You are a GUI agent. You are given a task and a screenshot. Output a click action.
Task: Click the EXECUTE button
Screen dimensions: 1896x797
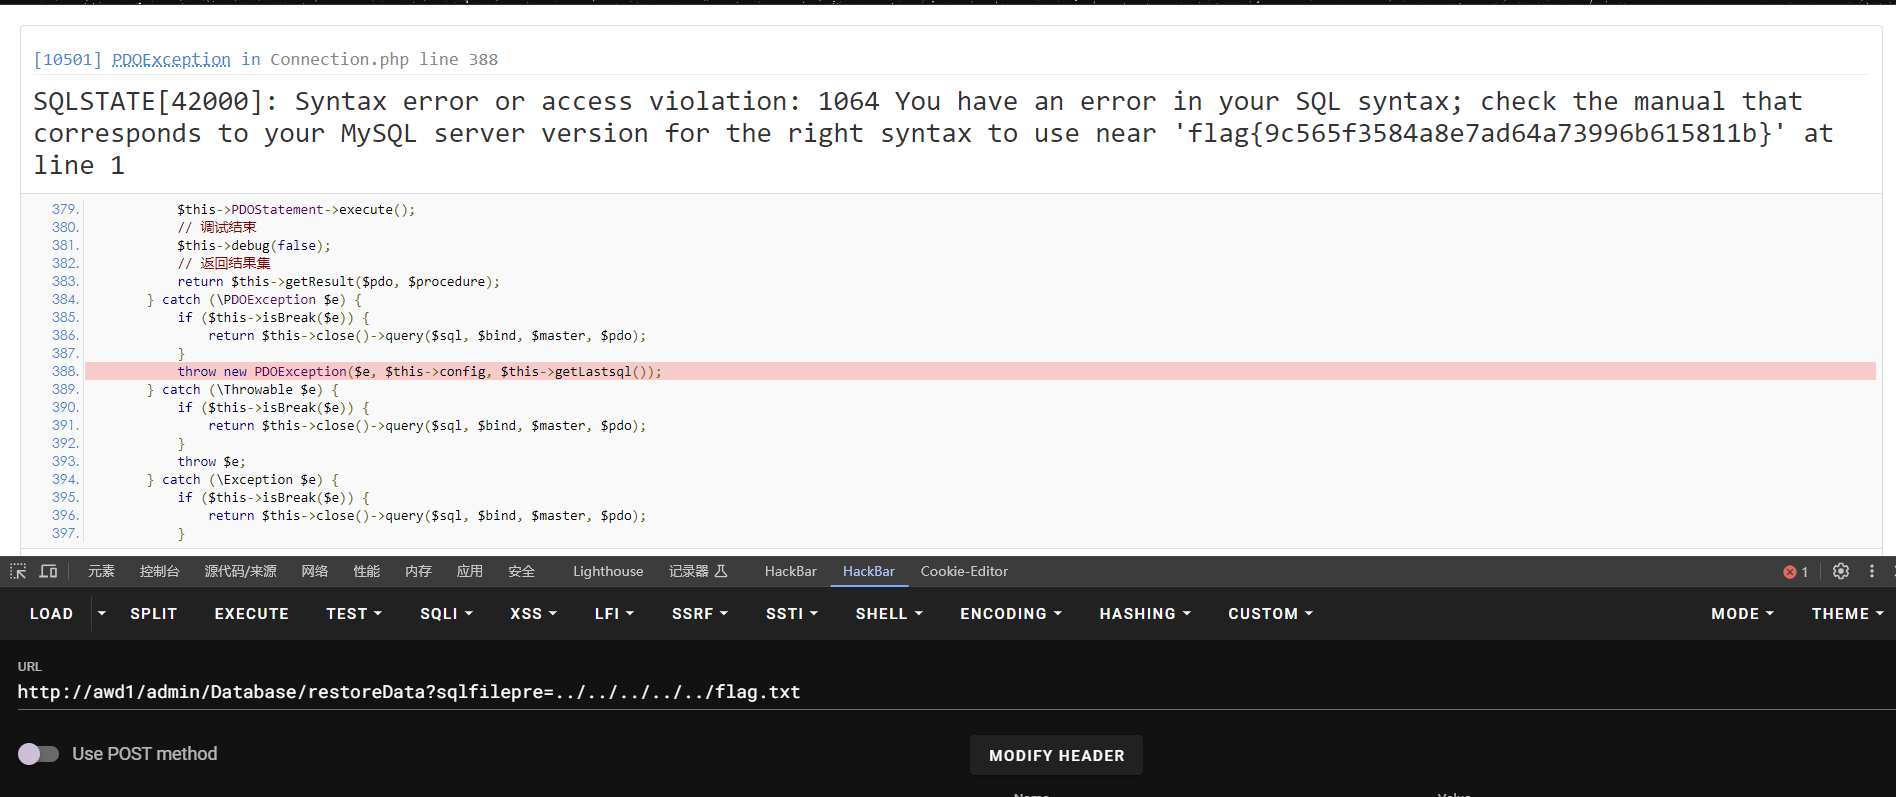[x=251, y=614]
